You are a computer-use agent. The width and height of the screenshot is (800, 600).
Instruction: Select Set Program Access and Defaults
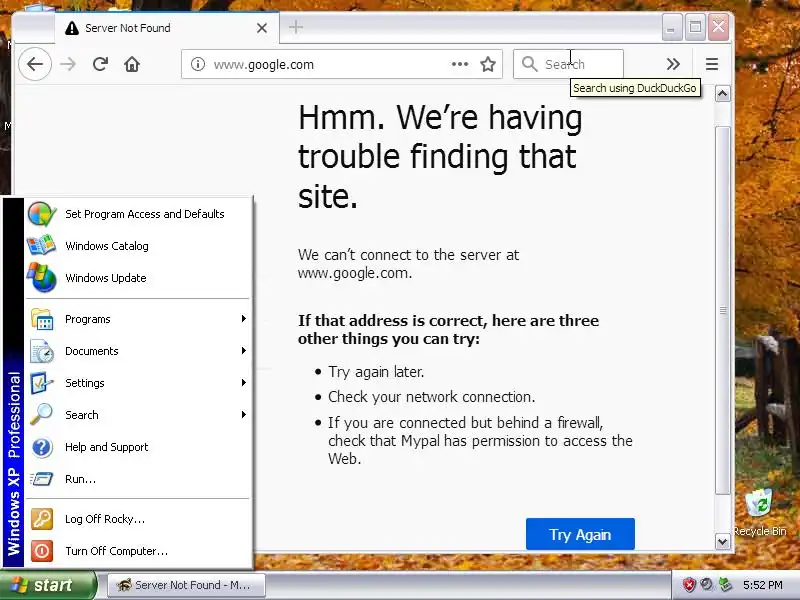(139, 214)
